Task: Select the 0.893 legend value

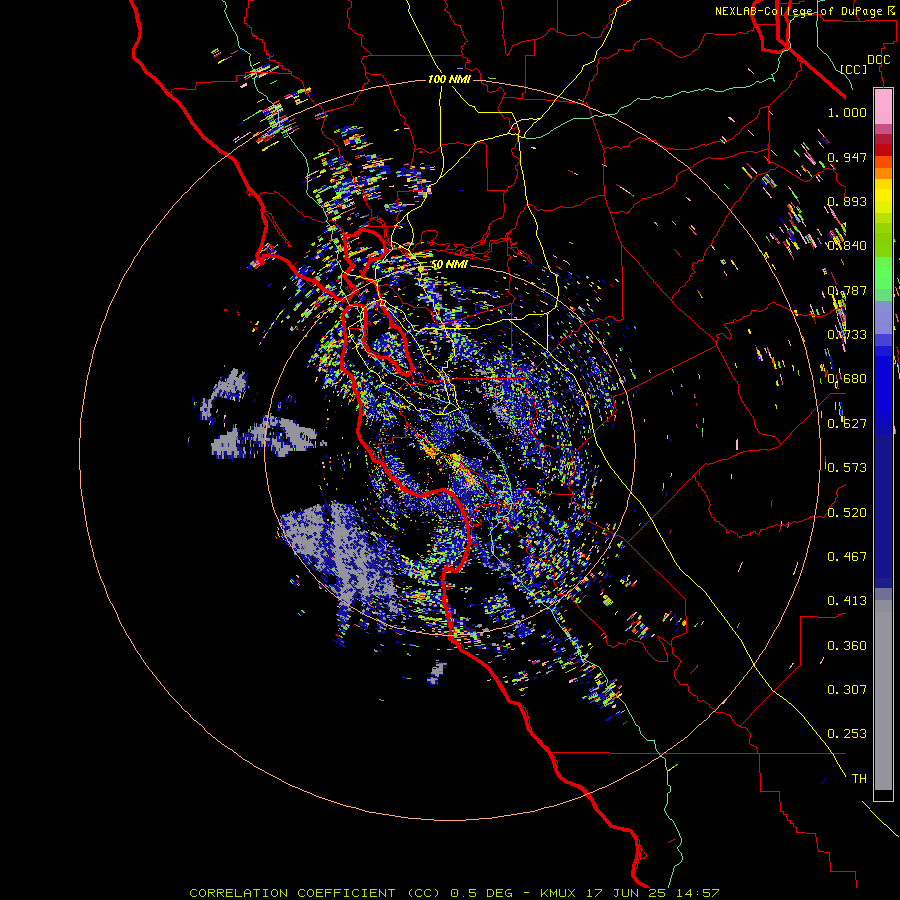Action: tap(847, 201)
